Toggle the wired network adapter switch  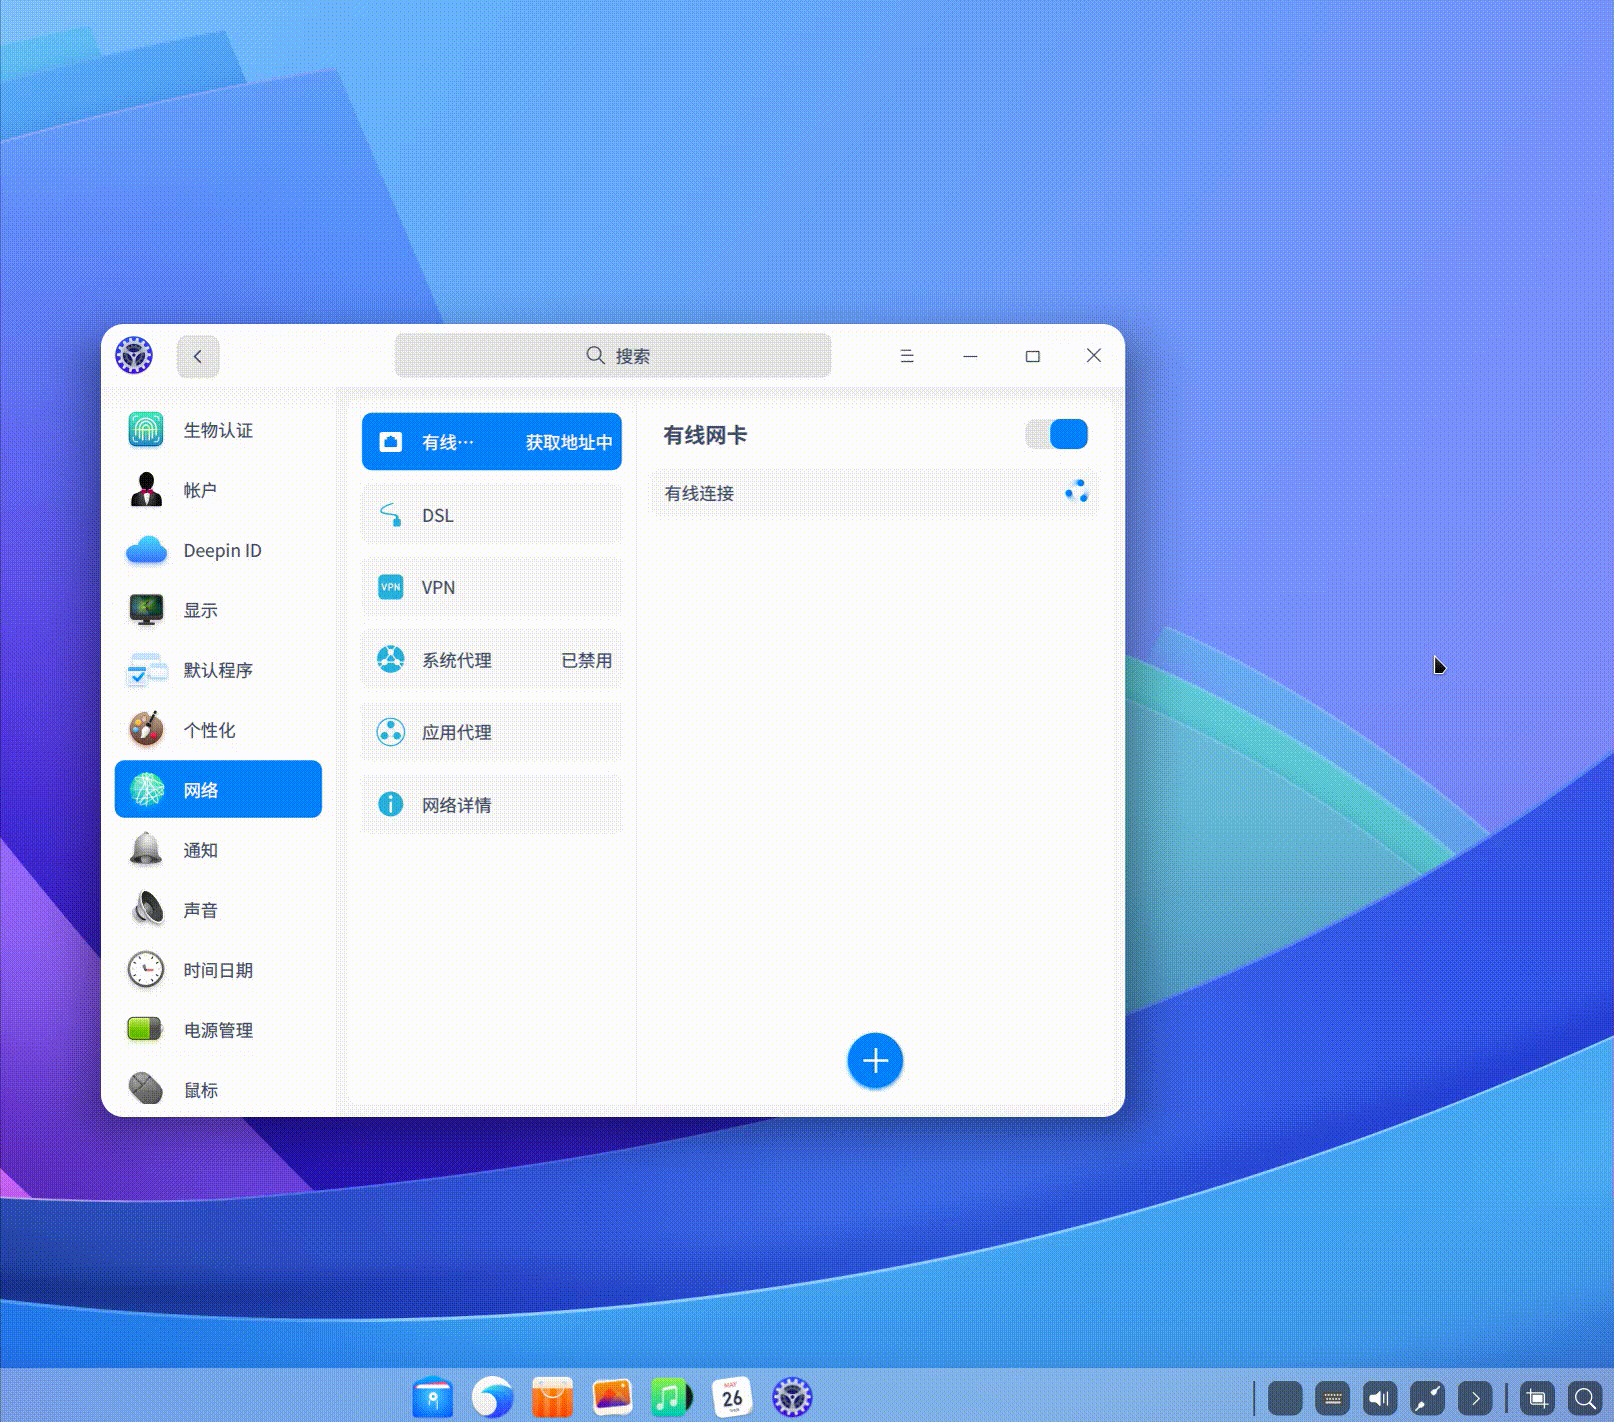click(x=1056, y=435)
